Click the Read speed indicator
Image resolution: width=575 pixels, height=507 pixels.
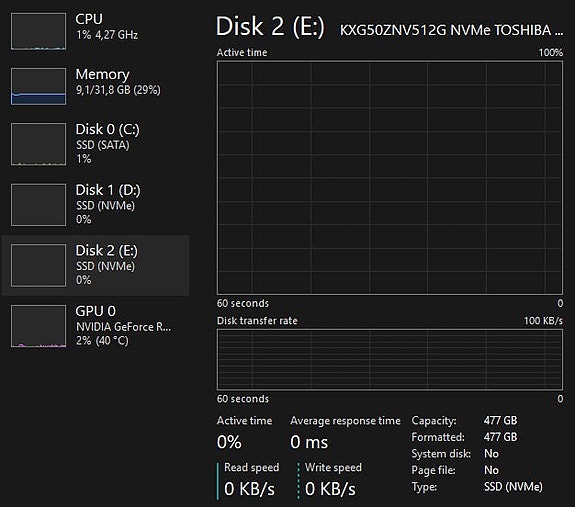coord(249,481)
